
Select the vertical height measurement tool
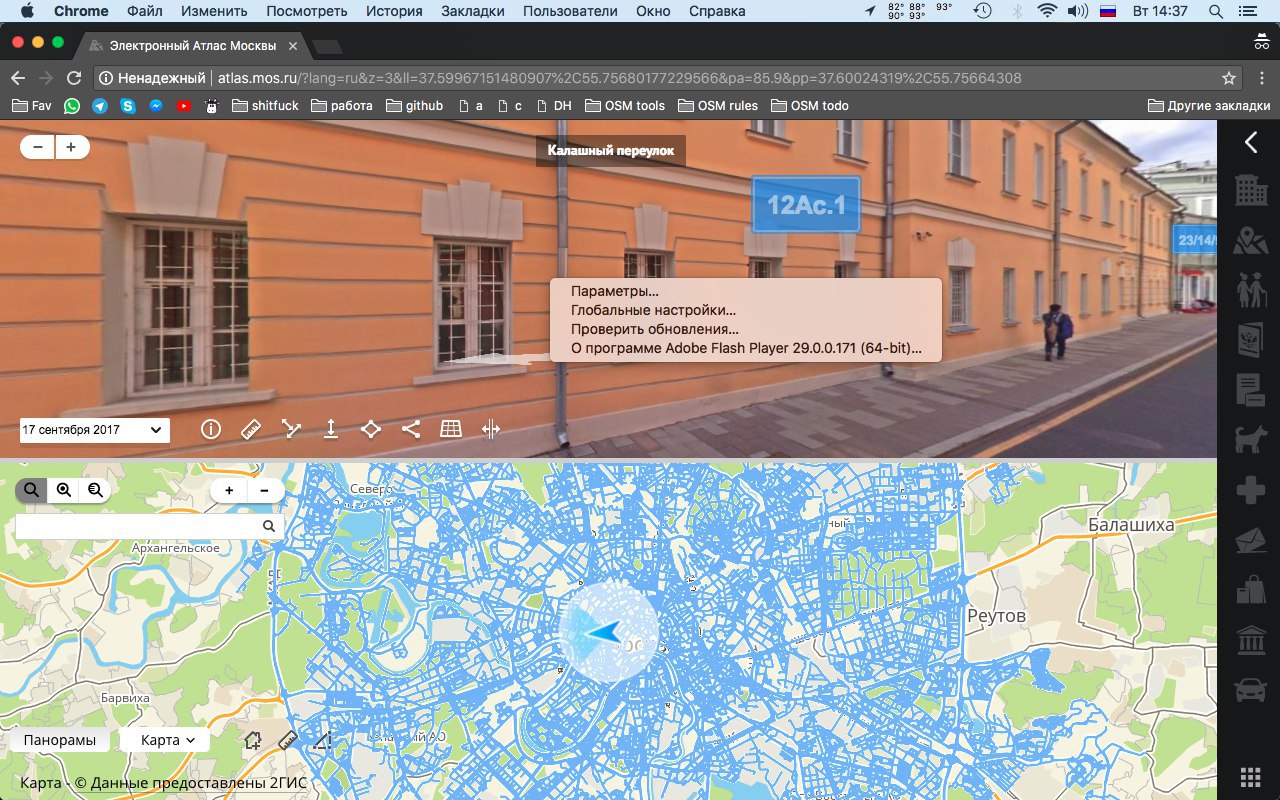pyautogui.click(x=331, y=429)
